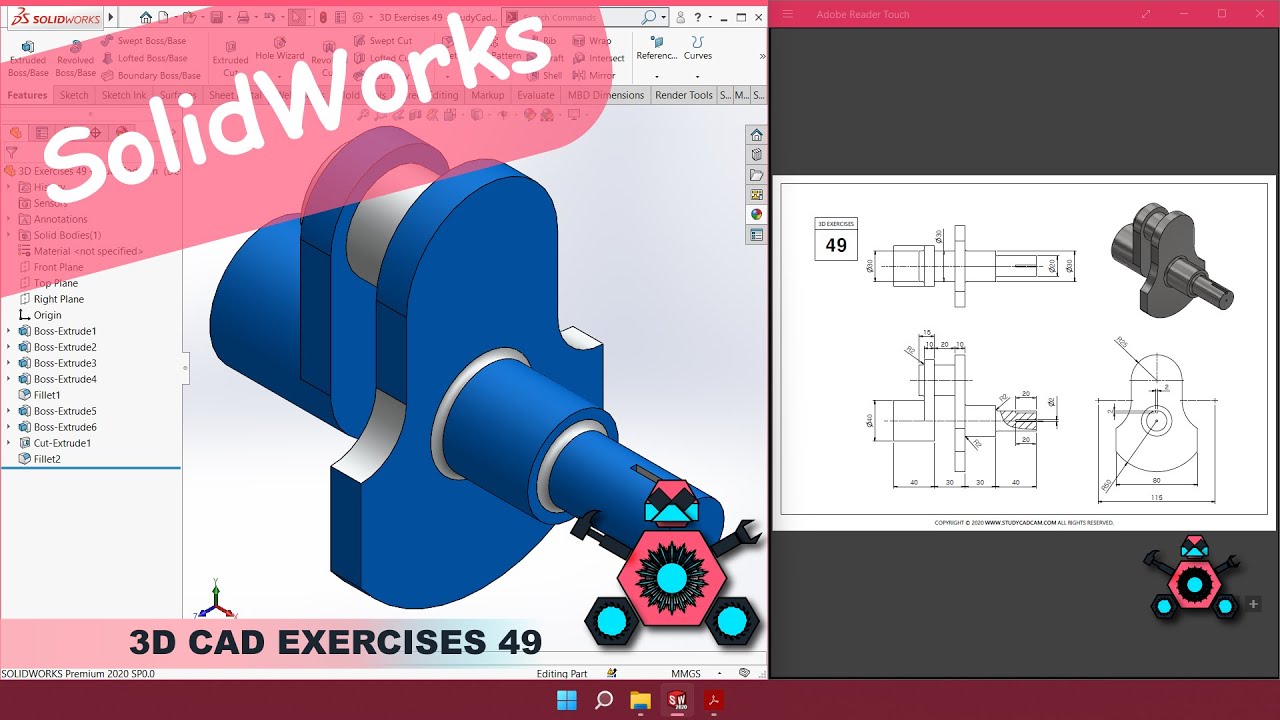Switch to the Evaluate tab
The height and width of the screenshot is (720, 1280).
tap(535, 95)
